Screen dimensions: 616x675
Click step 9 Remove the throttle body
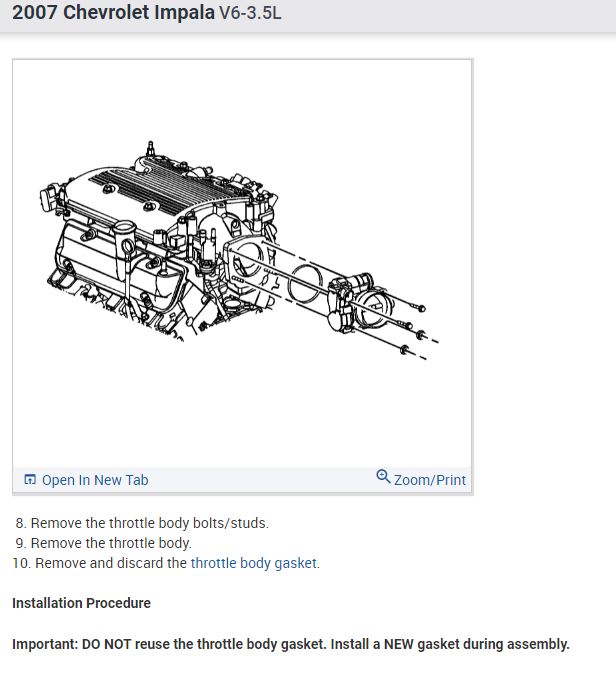coord(103,543)
